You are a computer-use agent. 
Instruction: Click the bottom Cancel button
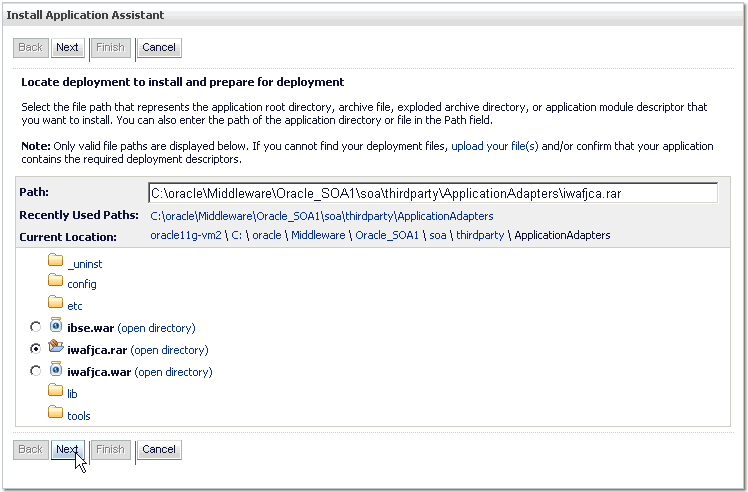point(159,450)
